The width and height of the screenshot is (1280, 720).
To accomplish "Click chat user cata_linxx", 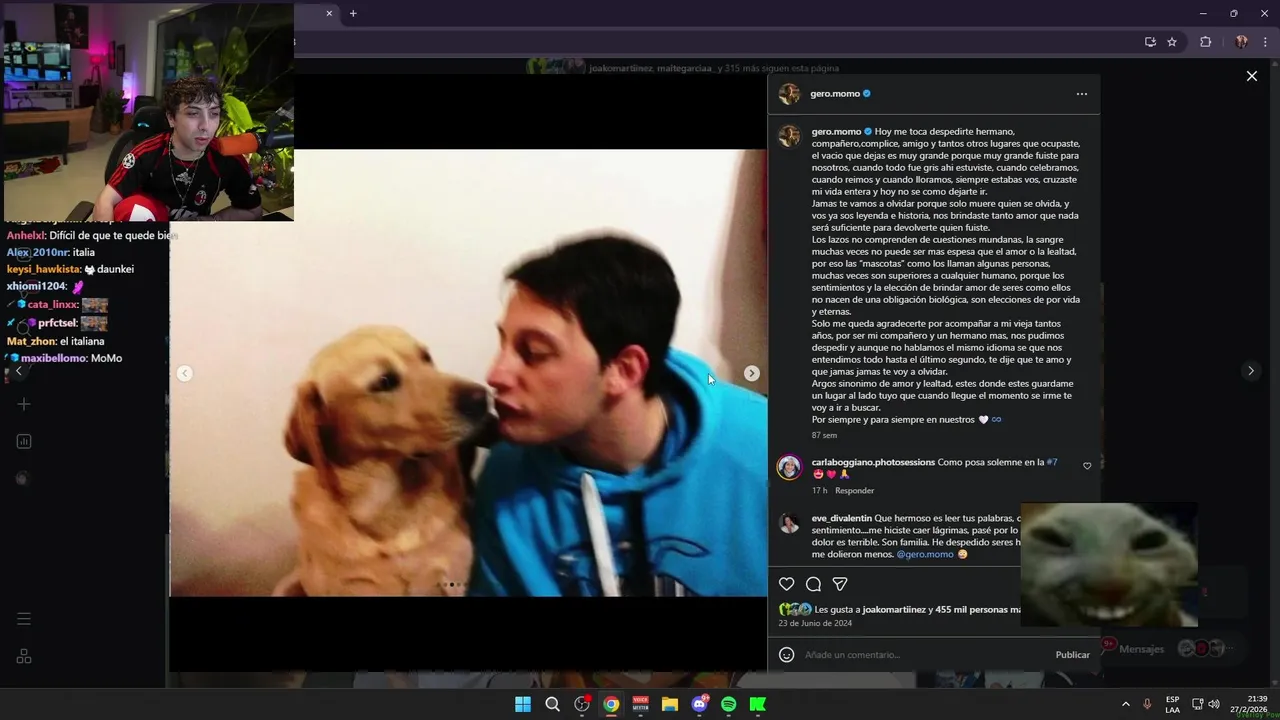I will (x=52, y=304).
